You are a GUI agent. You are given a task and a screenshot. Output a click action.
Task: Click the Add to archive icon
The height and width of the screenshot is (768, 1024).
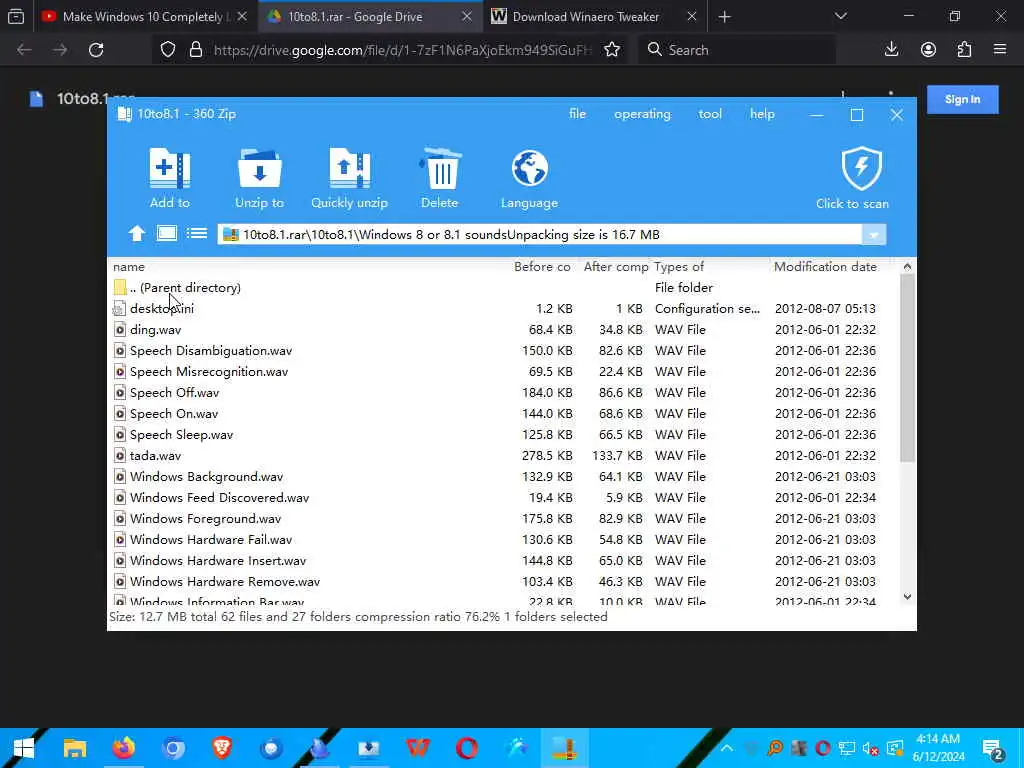pyautogui.click(x=170, y=168)
